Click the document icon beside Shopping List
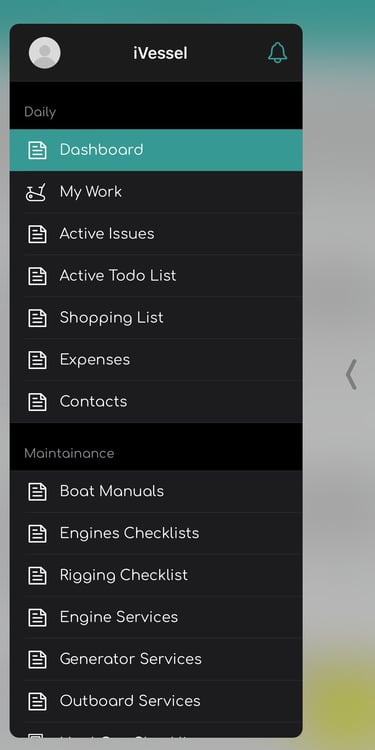 tap(37, 318)
